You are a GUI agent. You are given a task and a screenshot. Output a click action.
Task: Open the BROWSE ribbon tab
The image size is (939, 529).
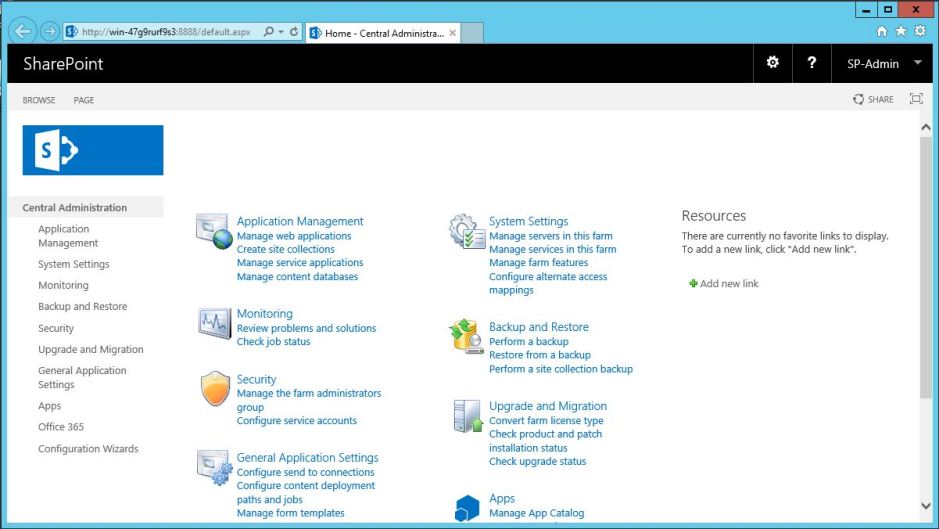(39, 100)
